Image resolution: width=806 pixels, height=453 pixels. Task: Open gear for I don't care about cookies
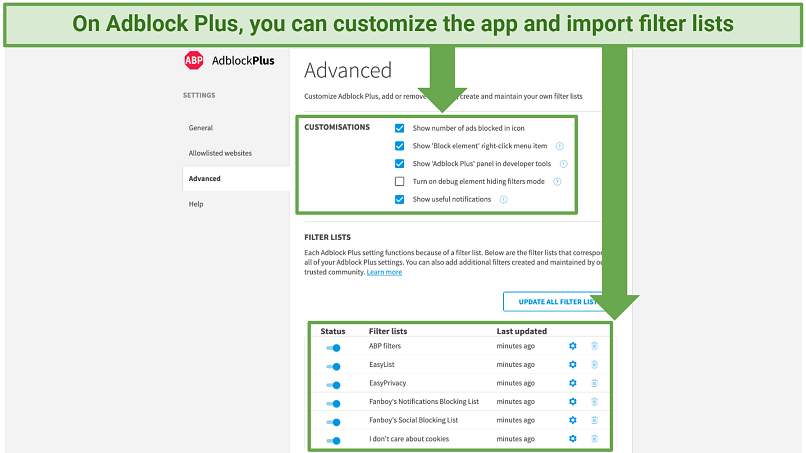pos(573,439)
